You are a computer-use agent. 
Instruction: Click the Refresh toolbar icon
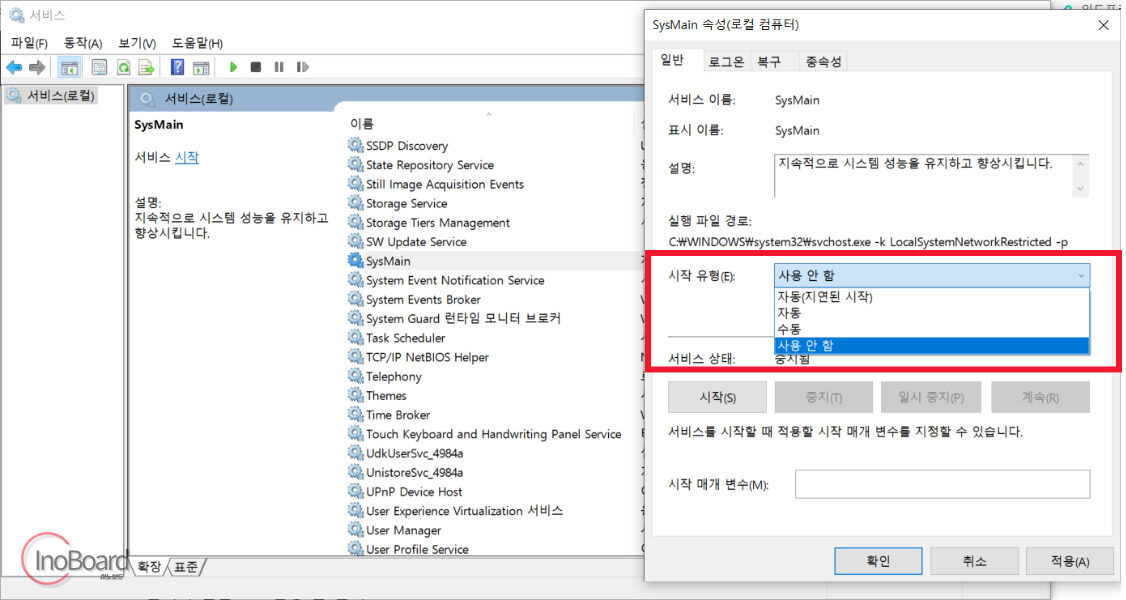point(124,67)
